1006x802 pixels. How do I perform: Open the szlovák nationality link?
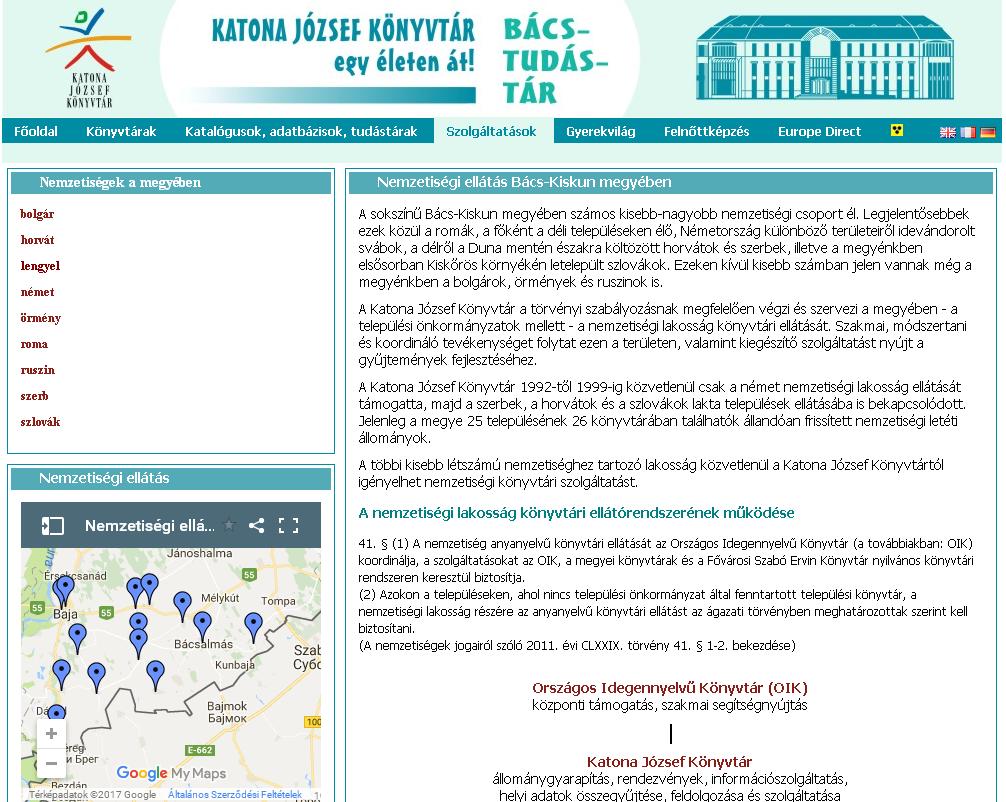[x=40, y=422]
